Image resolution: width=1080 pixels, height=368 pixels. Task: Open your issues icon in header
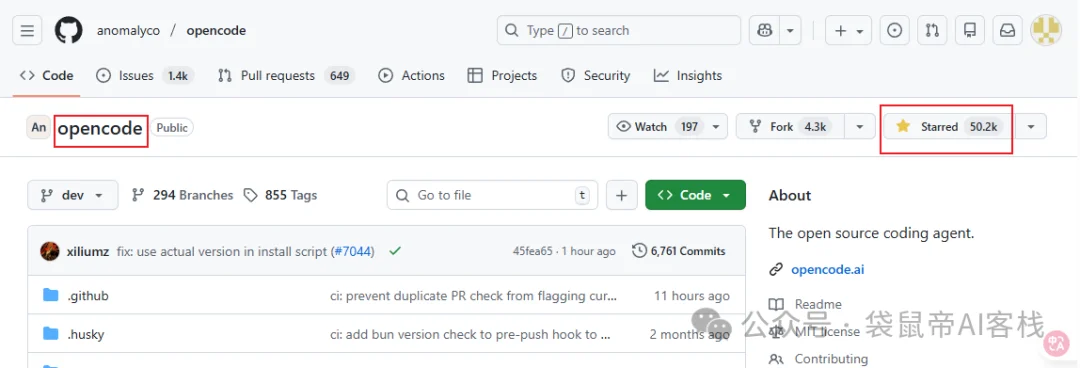pos(894,30)
